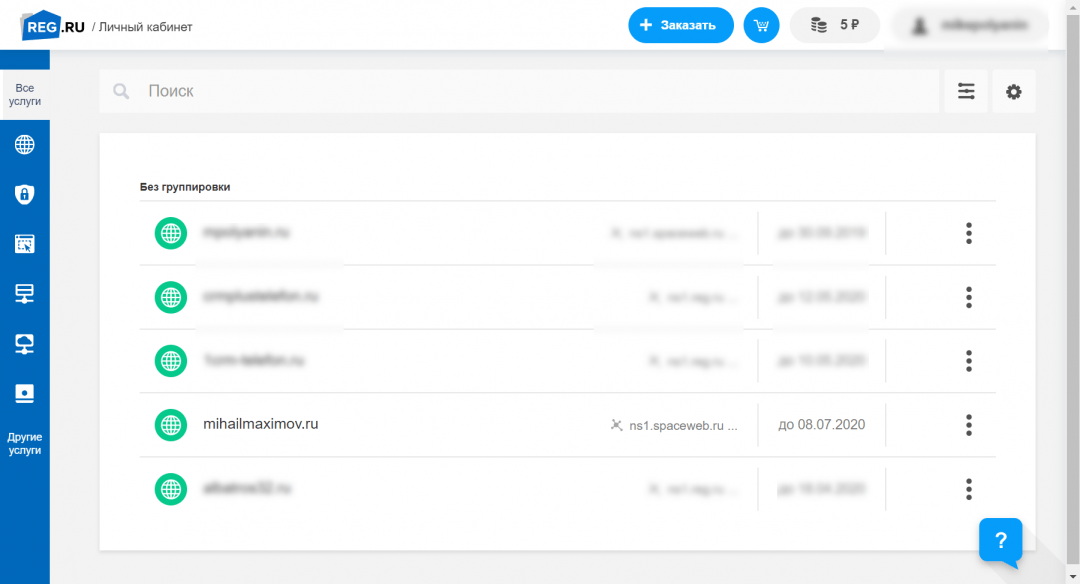The image size is (1080, 584).
Task: Open the shopping cart
Action: click(761, 25)
